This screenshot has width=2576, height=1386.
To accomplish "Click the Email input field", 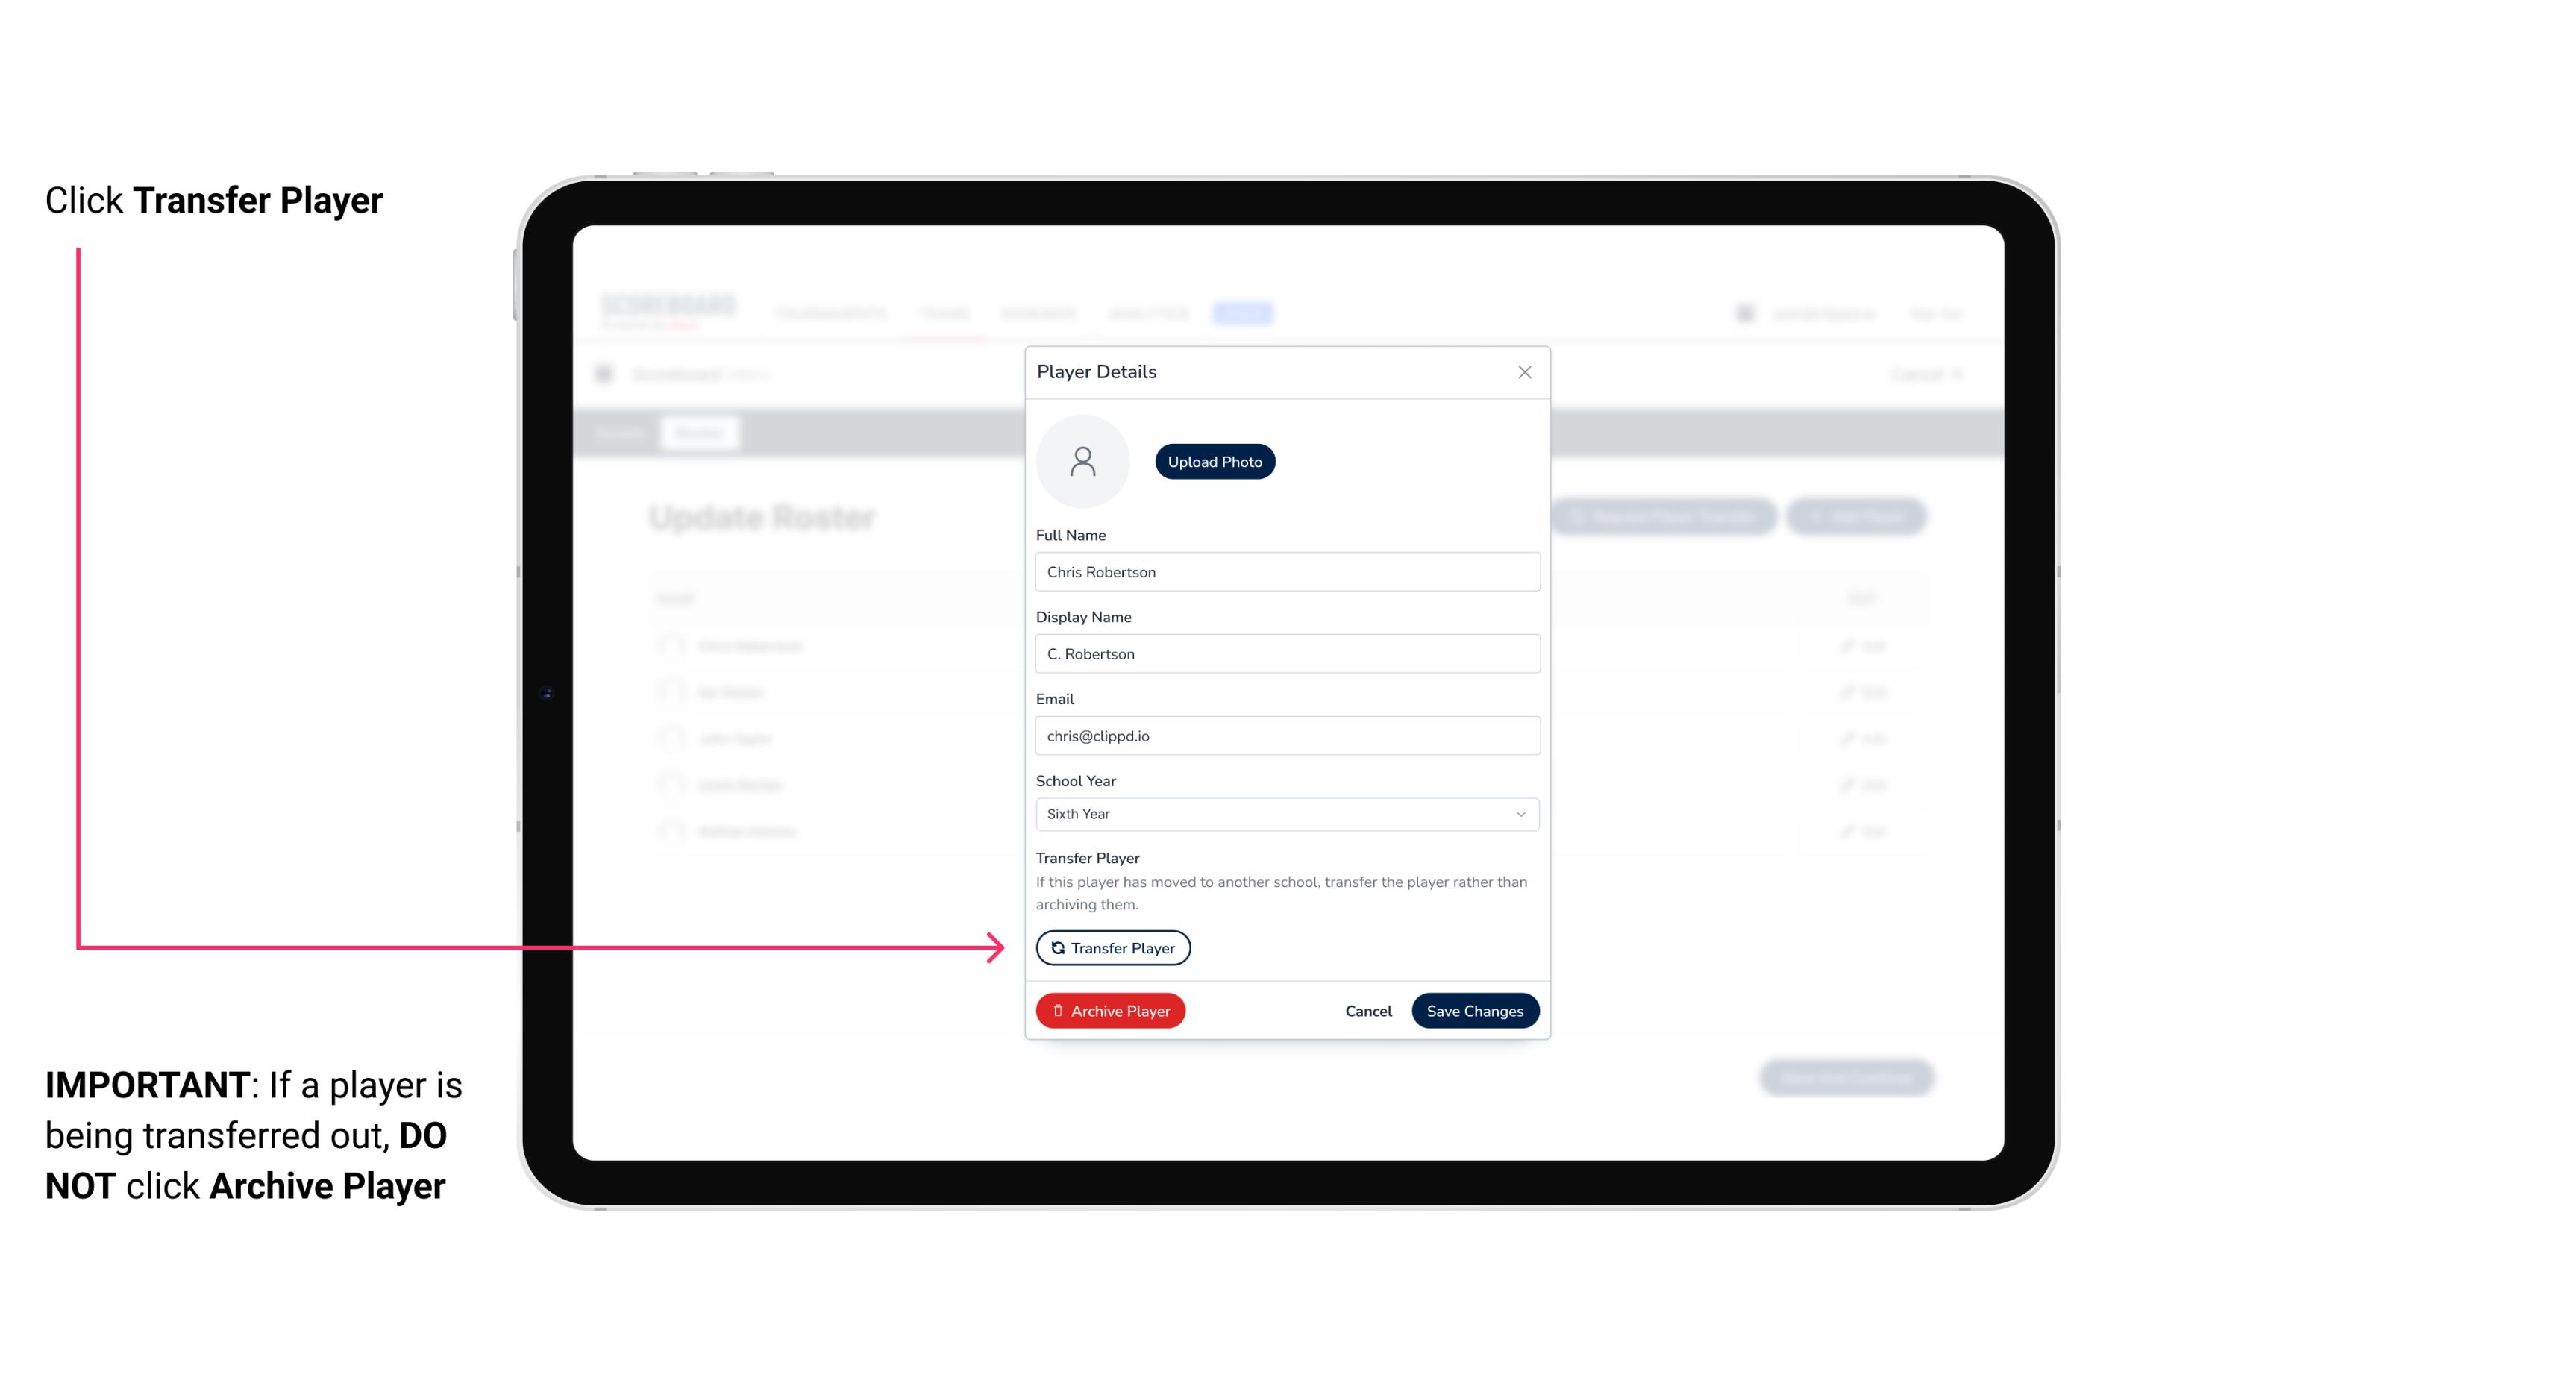I will pos(1285,734).
